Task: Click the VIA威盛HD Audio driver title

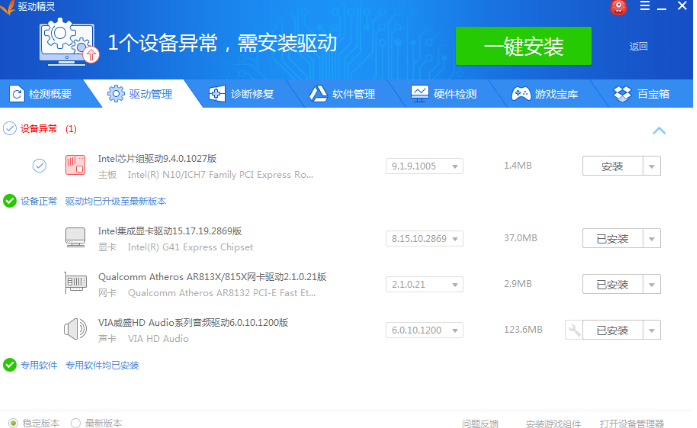Action: (x=193, y=323)
